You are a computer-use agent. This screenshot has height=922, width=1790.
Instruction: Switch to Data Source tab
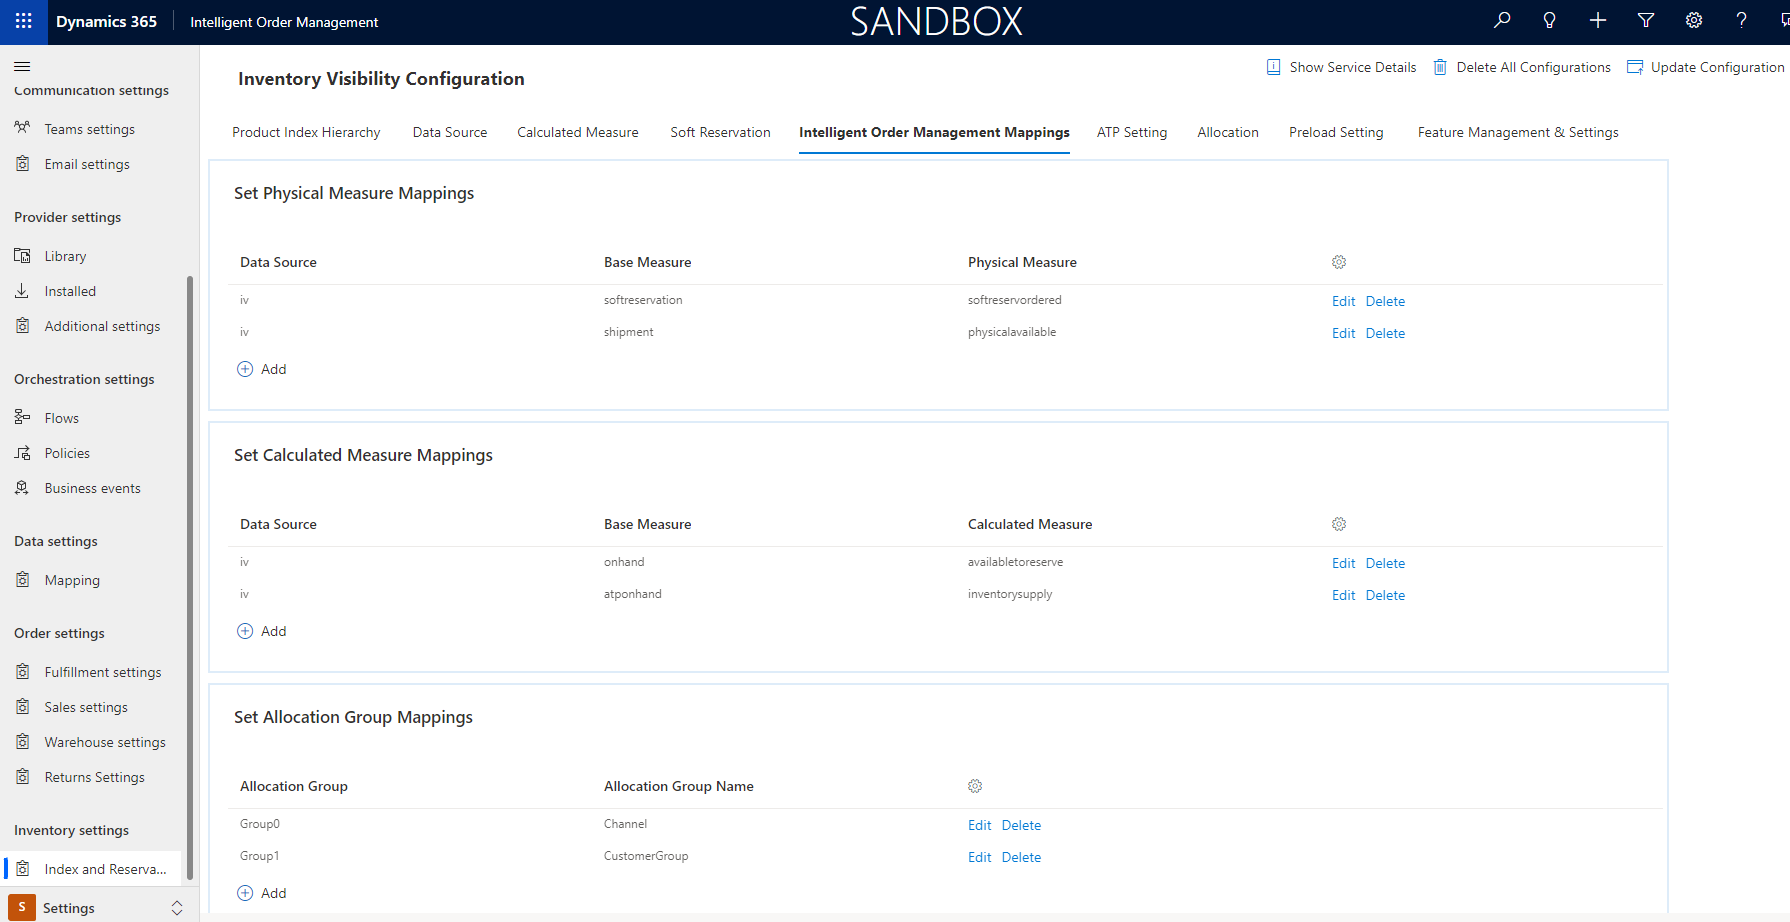click(450, 132)
